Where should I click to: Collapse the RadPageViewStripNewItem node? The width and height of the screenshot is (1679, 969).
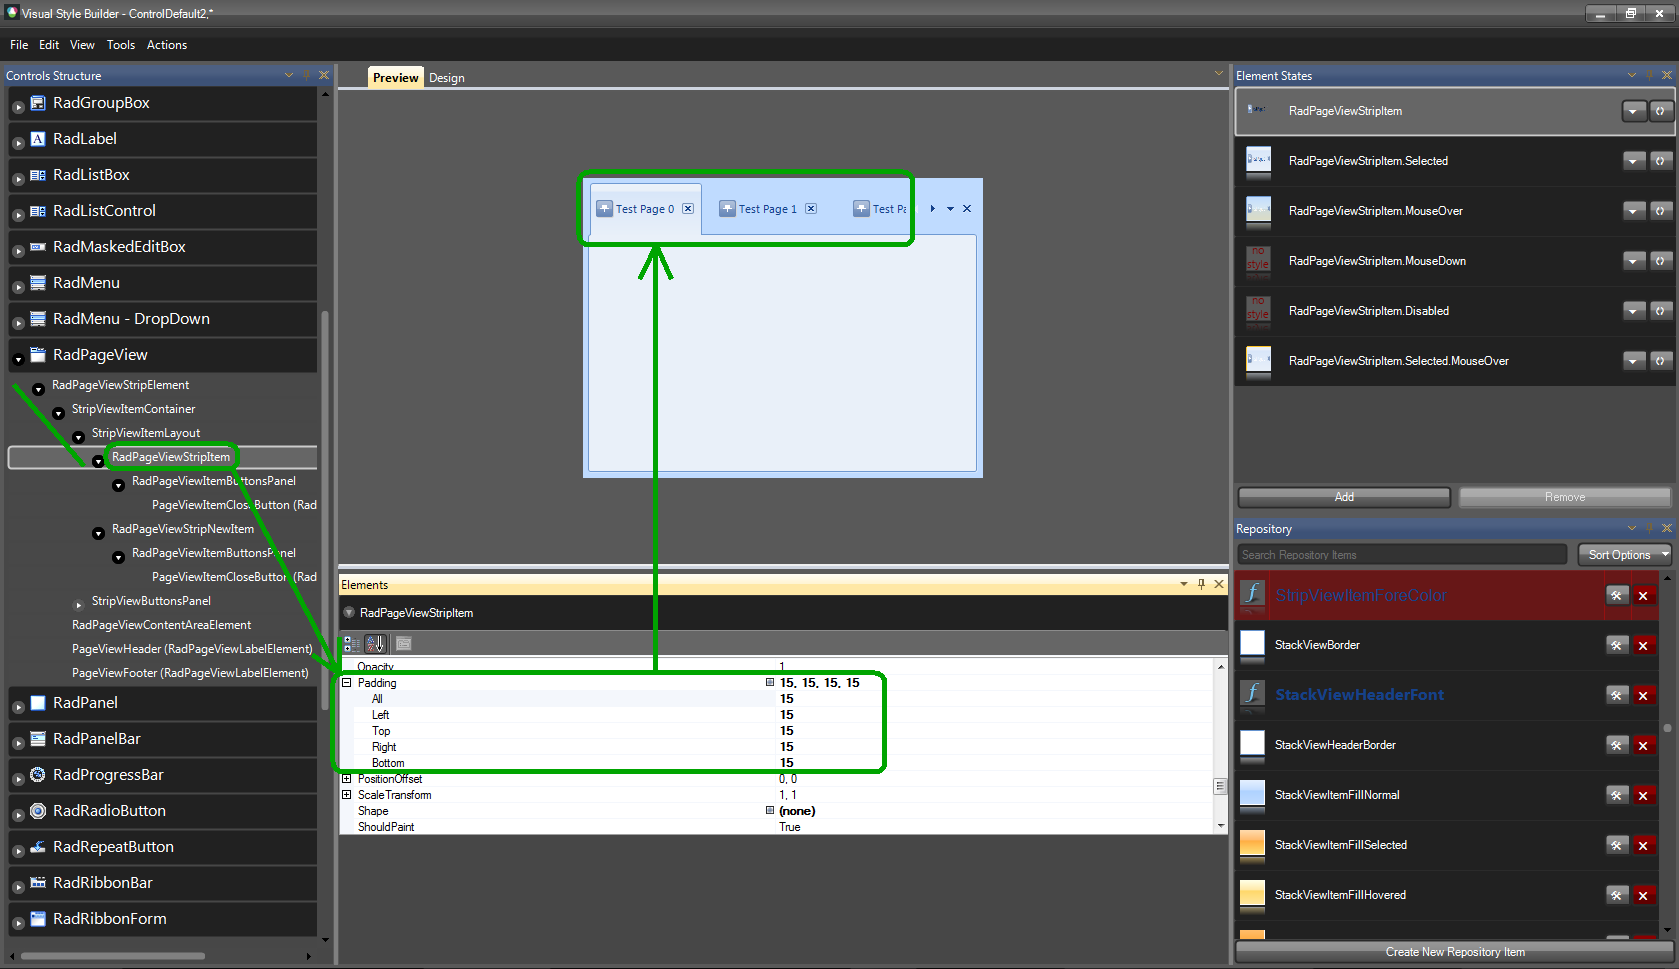98,533
